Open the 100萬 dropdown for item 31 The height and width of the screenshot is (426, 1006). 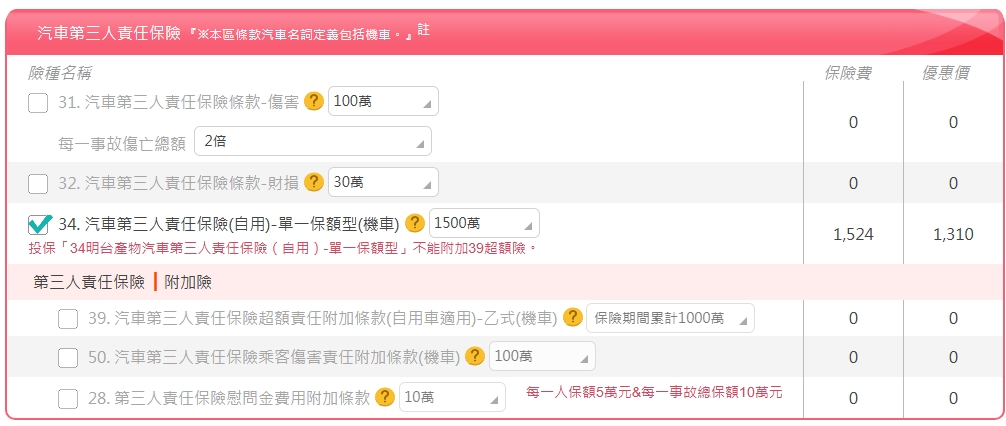point(383,102)
